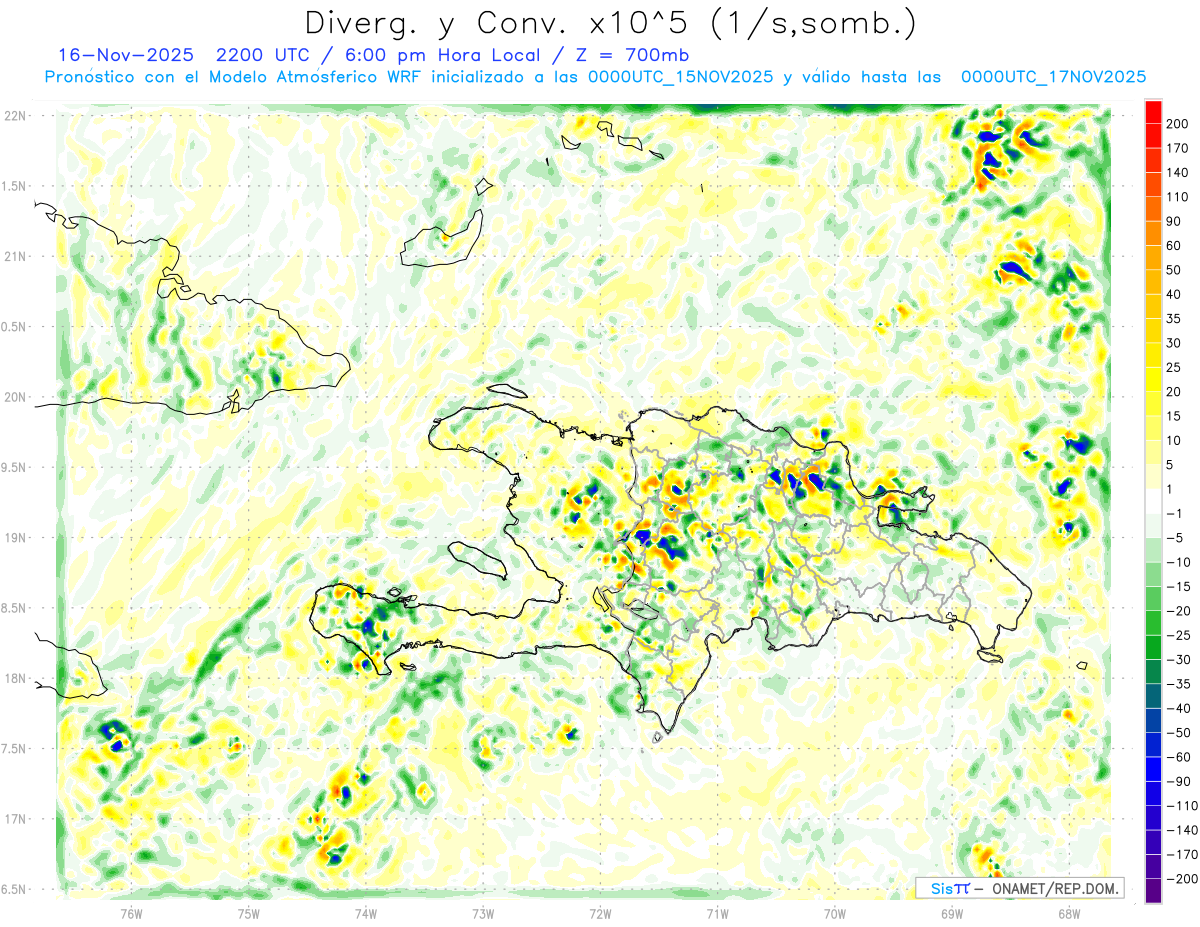
Task: Click the '69W' longitude label
Action: click(951, 913)
